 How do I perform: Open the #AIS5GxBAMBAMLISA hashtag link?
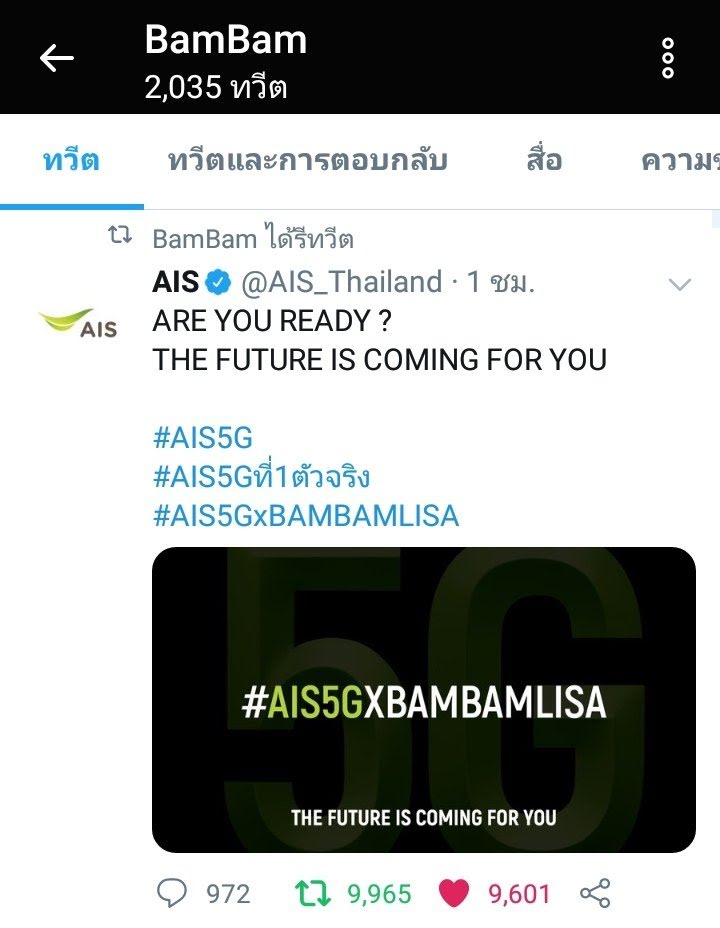[306, 516]
